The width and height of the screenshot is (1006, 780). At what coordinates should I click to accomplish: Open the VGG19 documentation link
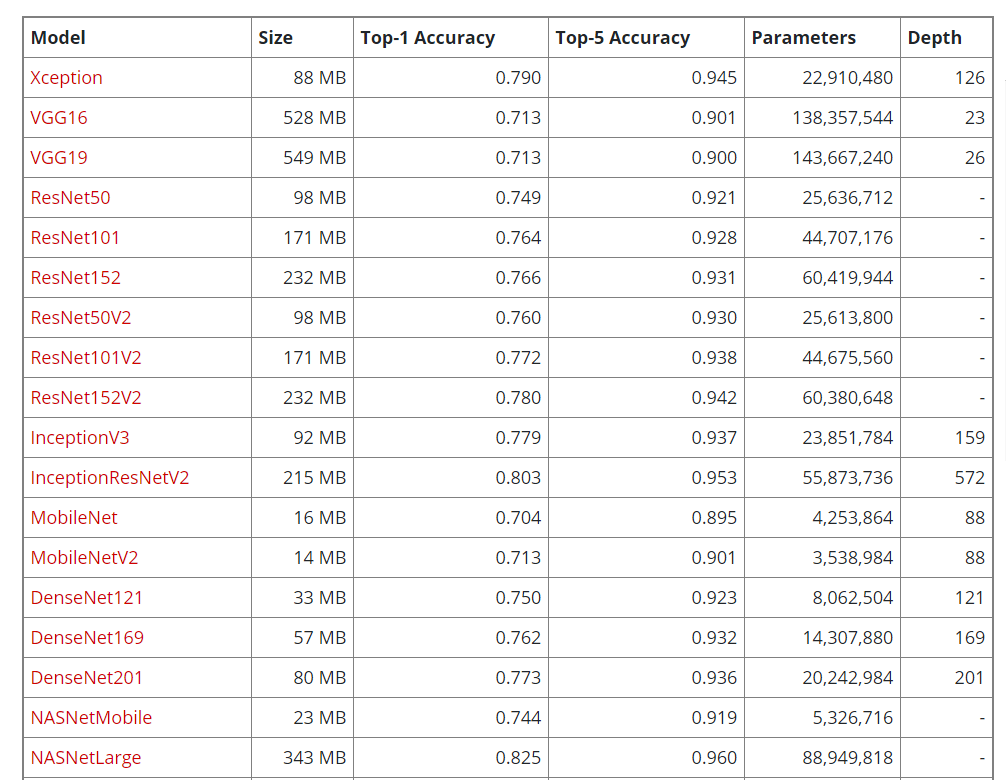pos(59,158)
